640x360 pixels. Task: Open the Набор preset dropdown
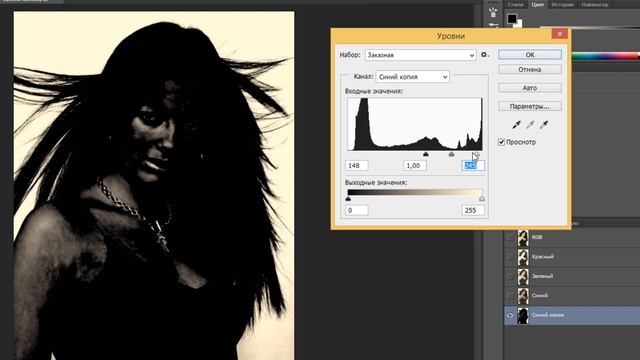pos(420,55)
